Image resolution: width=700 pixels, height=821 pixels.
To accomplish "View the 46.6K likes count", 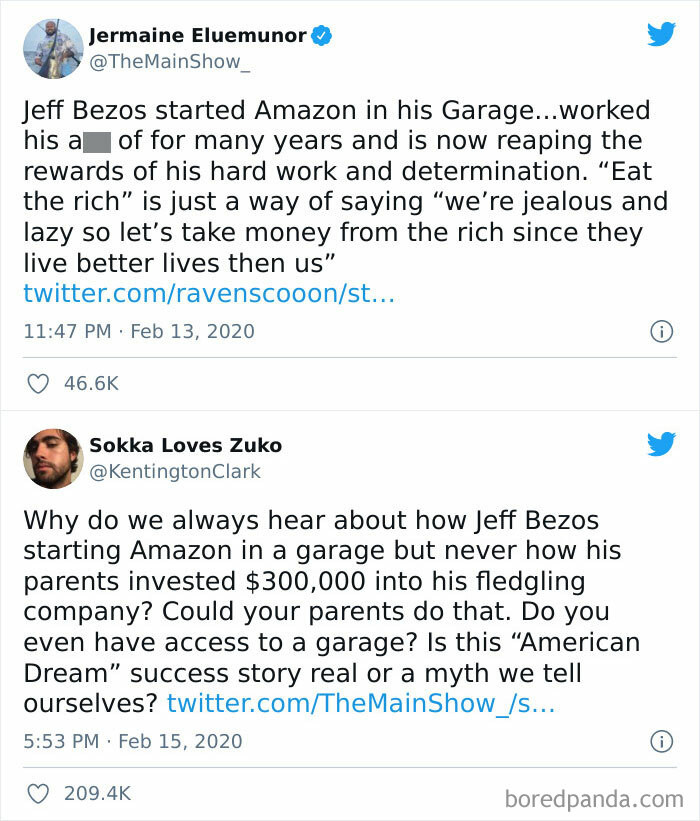I will point(91,383).
